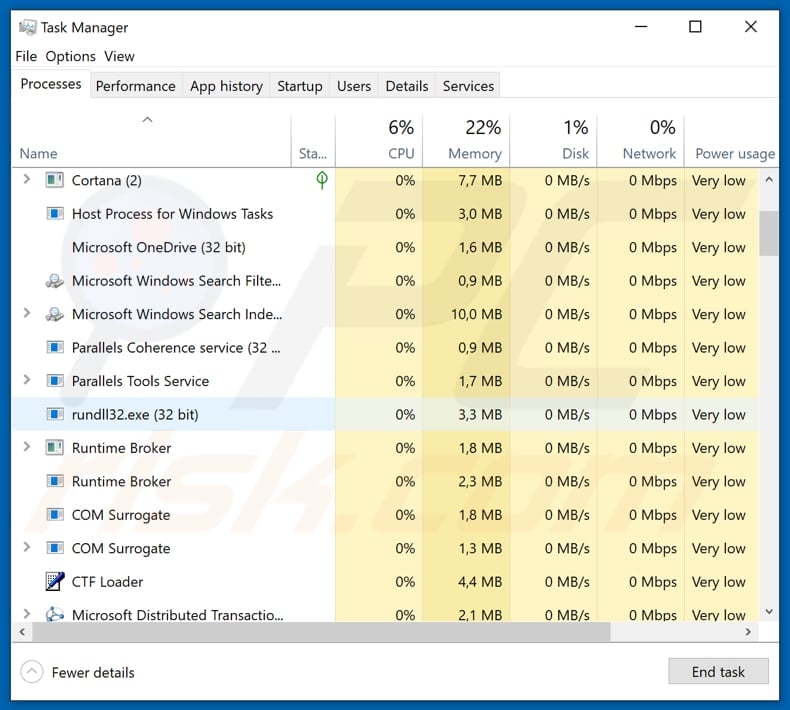This screenshot has height=710, width=790.
Task: Select the CTF Loader process name
Action: coord(107,582)
